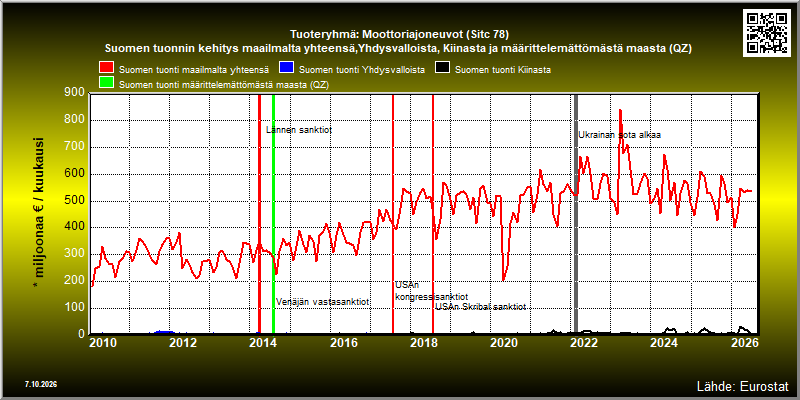The image size is (800, 400).
Task: Select legend label 'Suomen tuonti Yhdysvalloista'
Action: [362, 70]
